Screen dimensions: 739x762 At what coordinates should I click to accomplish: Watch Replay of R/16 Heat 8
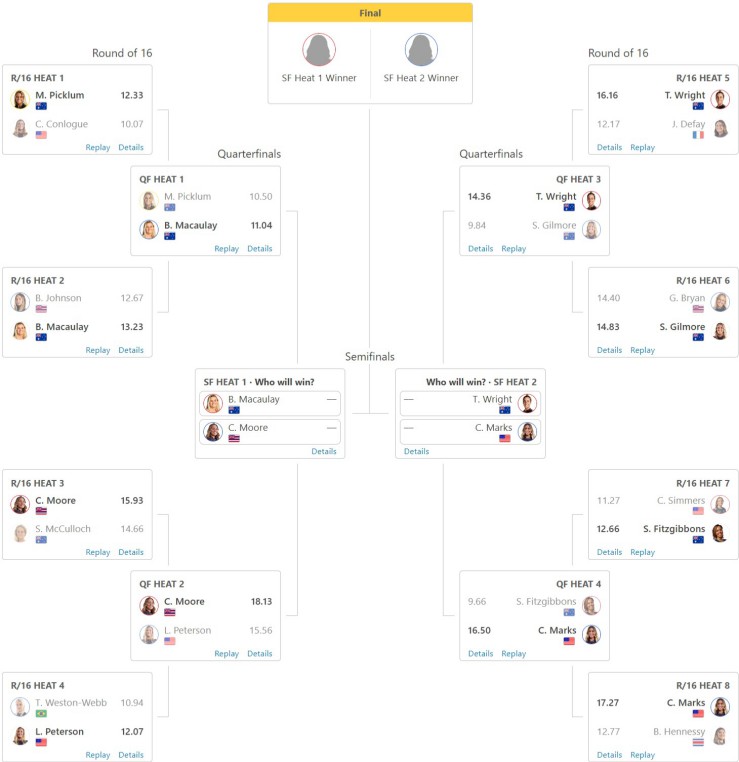coord(643,755)
